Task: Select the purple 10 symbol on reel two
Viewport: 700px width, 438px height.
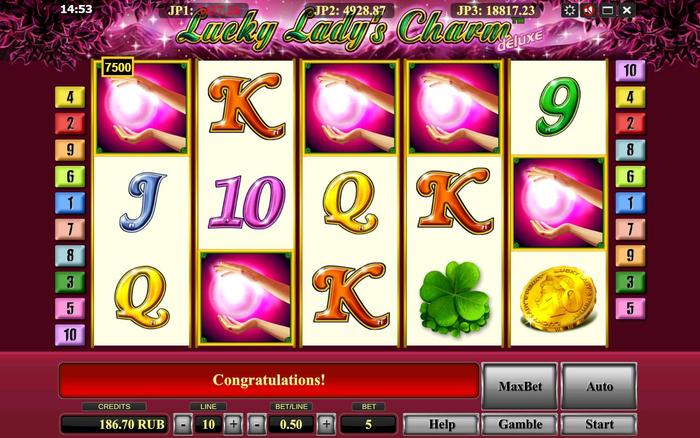Action: tap(246, 202)
